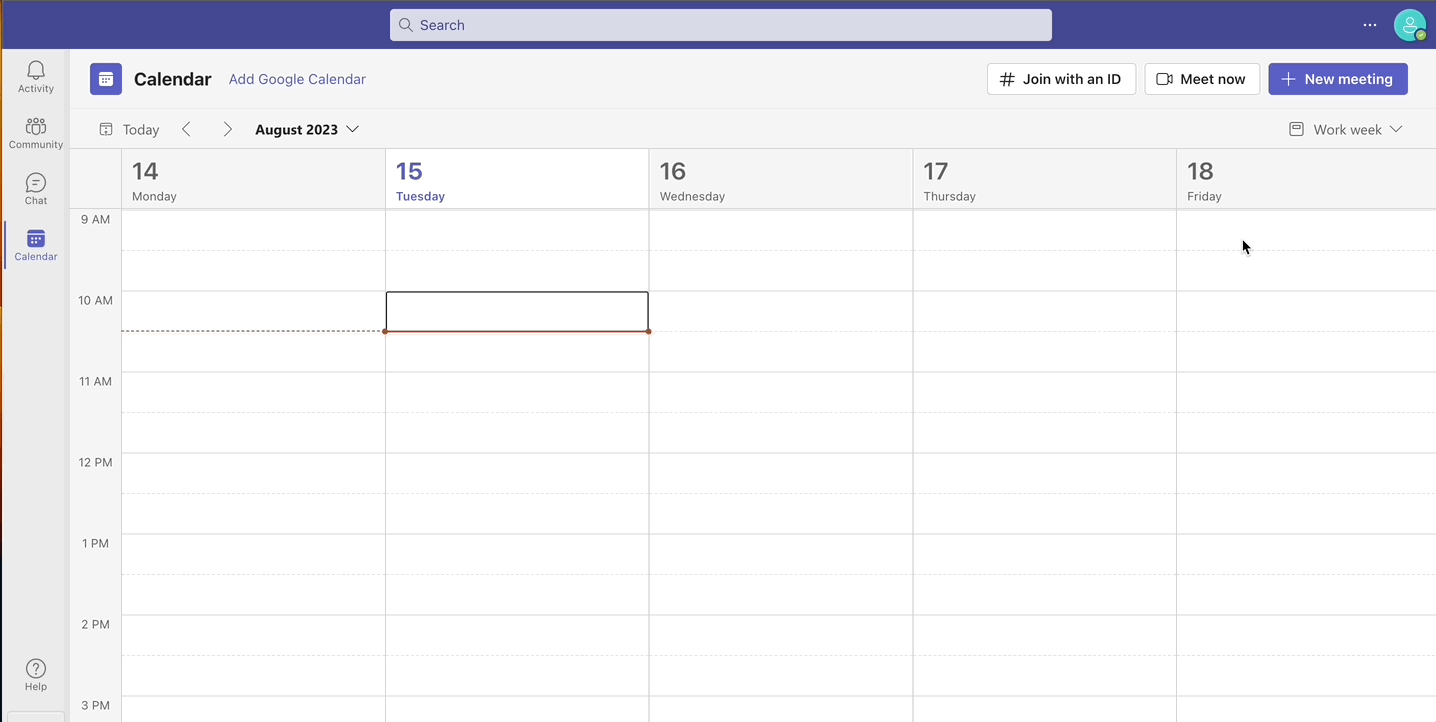Open the Work week view dropdown

tap(1345, 129)
